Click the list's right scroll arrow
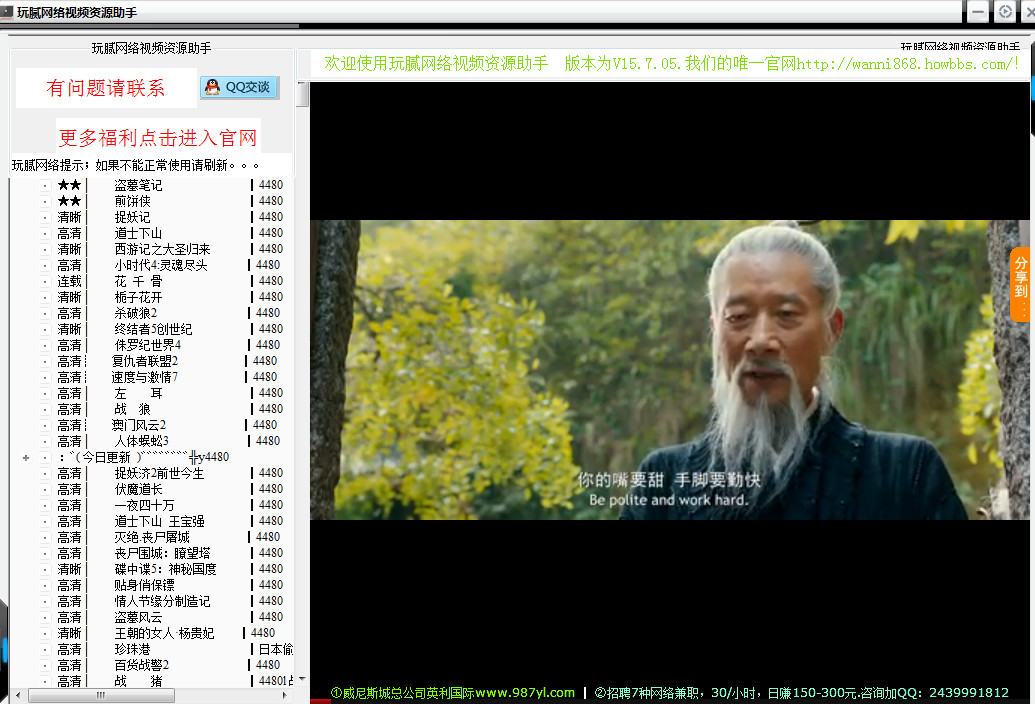1035x704 pixels. coord(284,695)
